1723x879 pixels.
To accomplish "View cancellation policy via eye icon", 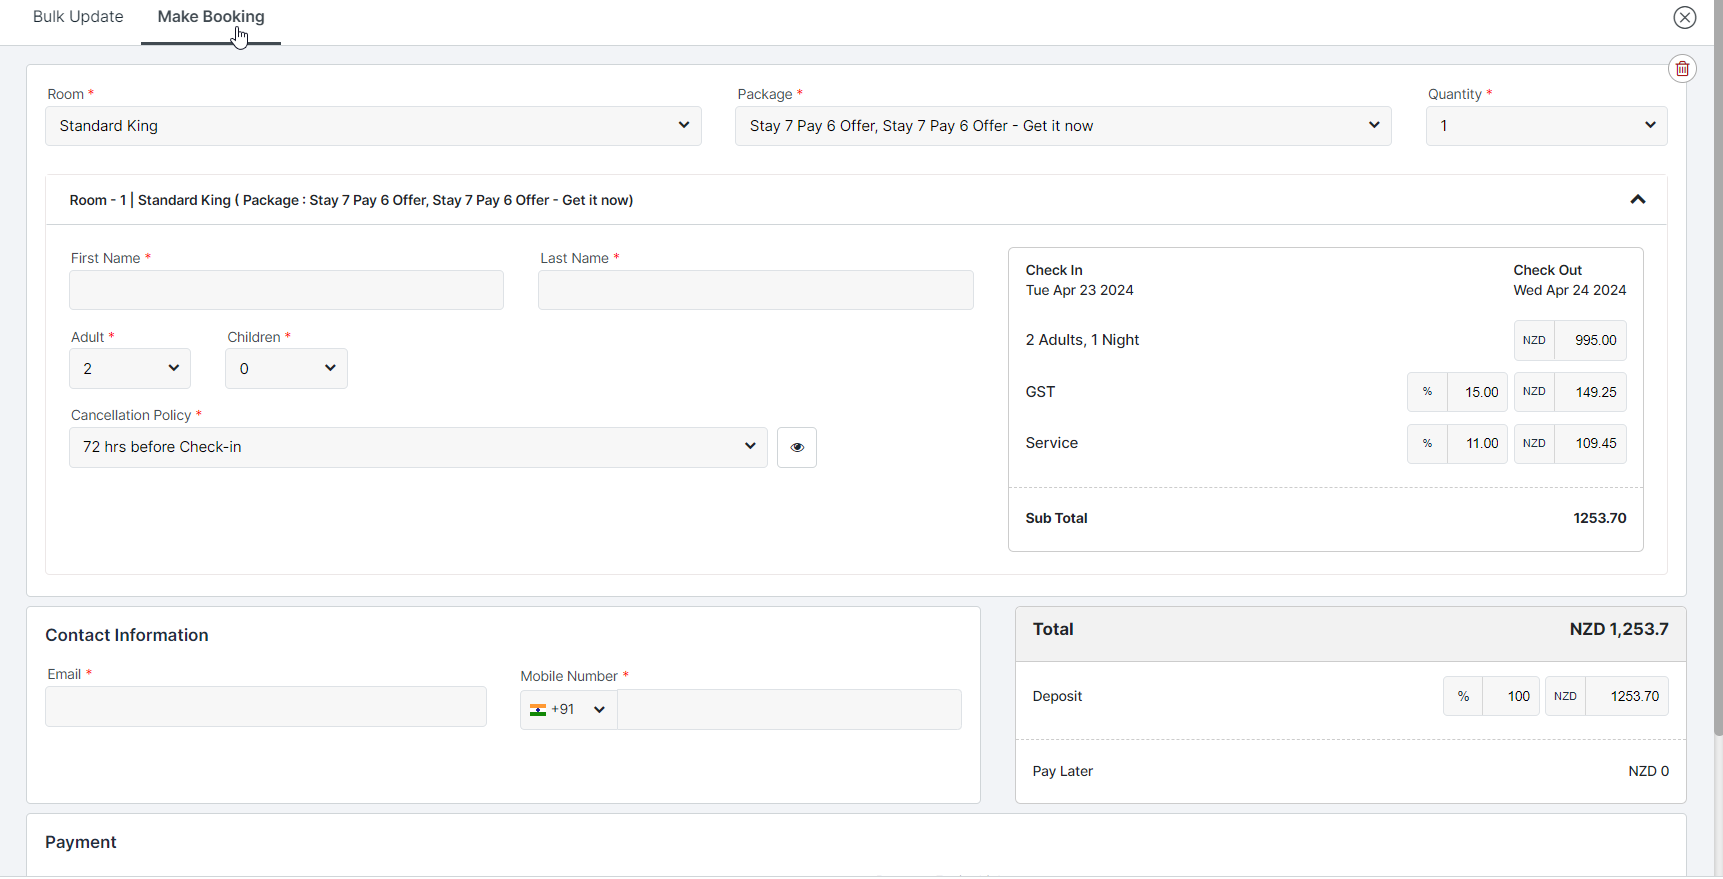I will click(796, 448).
